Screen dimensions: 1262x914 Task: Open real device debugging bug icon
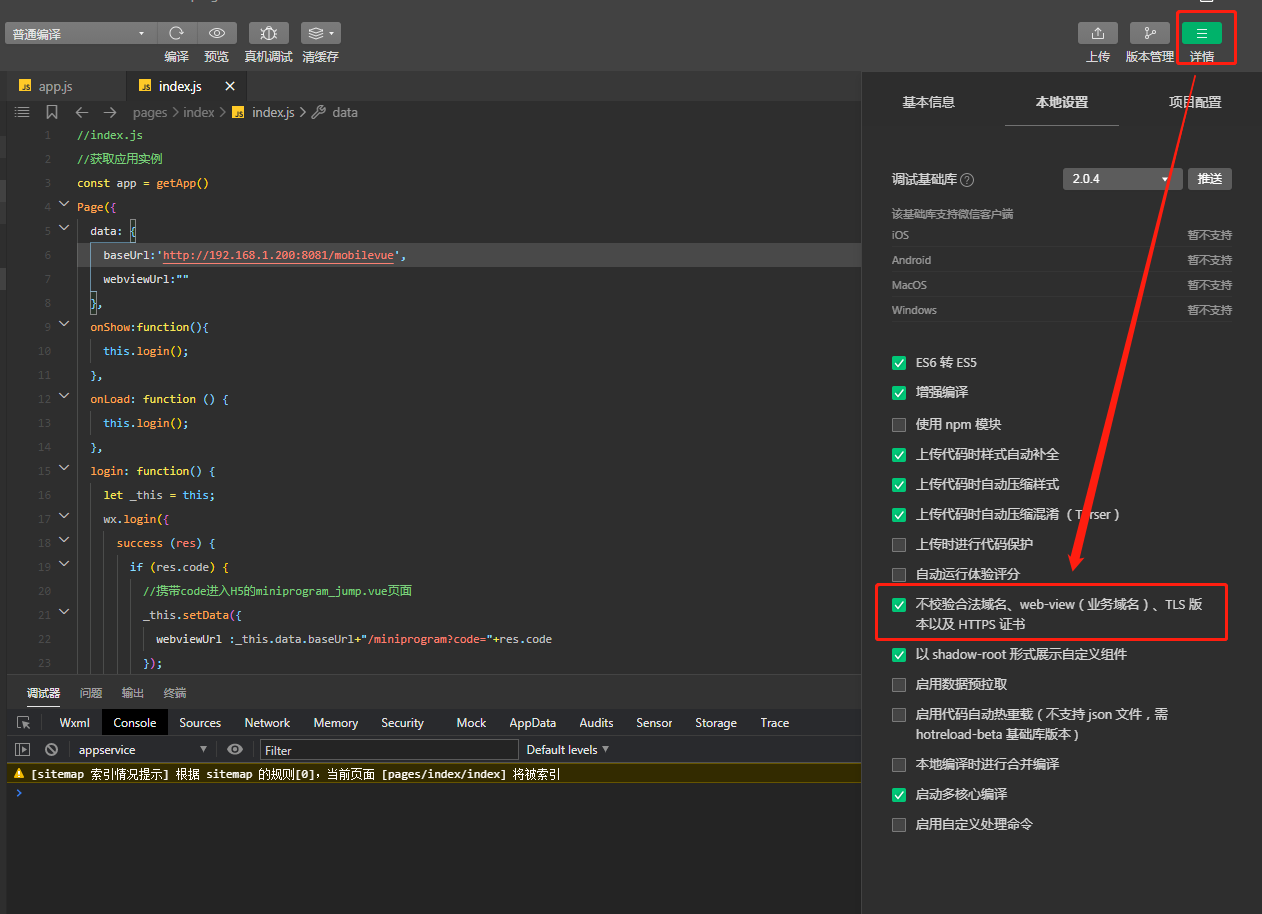pyautogui.click(x=268, y=33)
